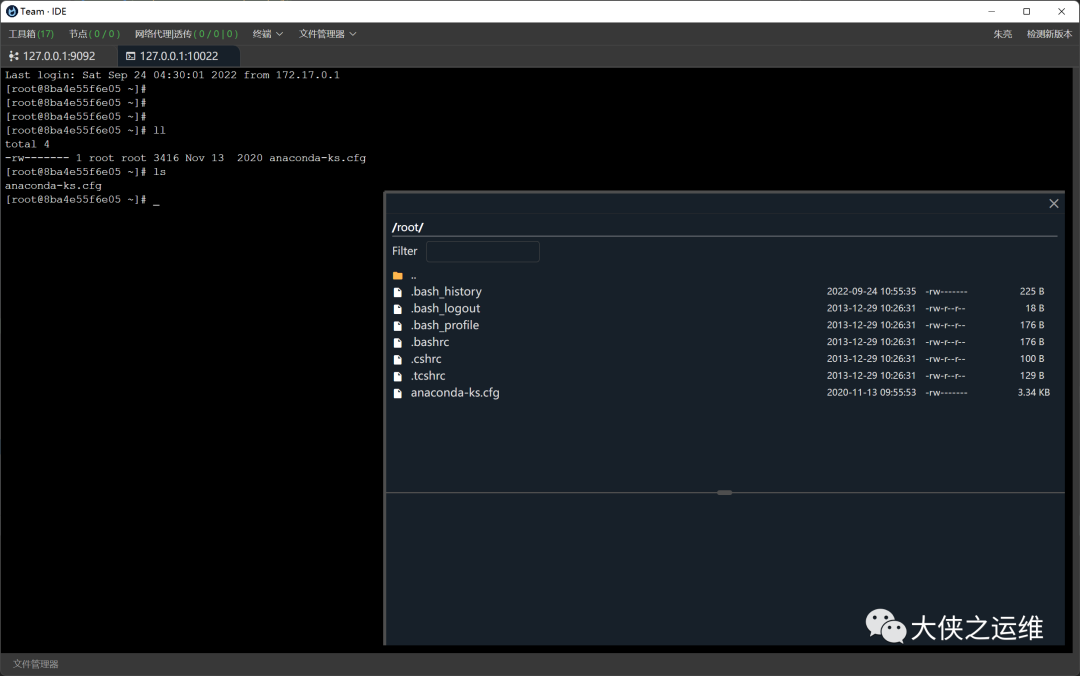Screen dimensions: 1080x676
Task: Expand the 文件管理器 dropdown
Action: click(x=328, y=34)
